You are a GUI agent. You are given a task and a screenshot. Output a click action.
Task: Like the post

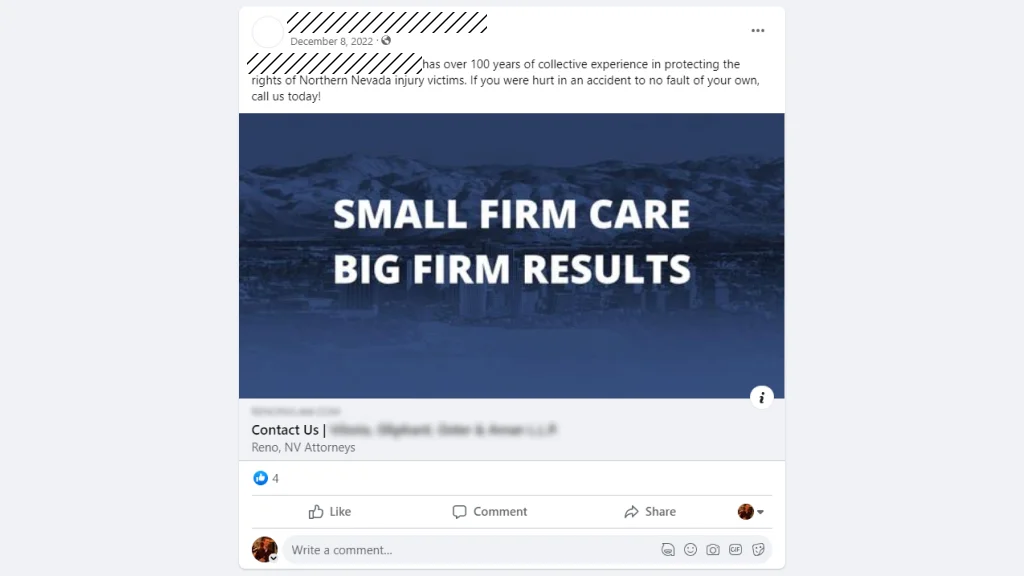tap(330, 511)
